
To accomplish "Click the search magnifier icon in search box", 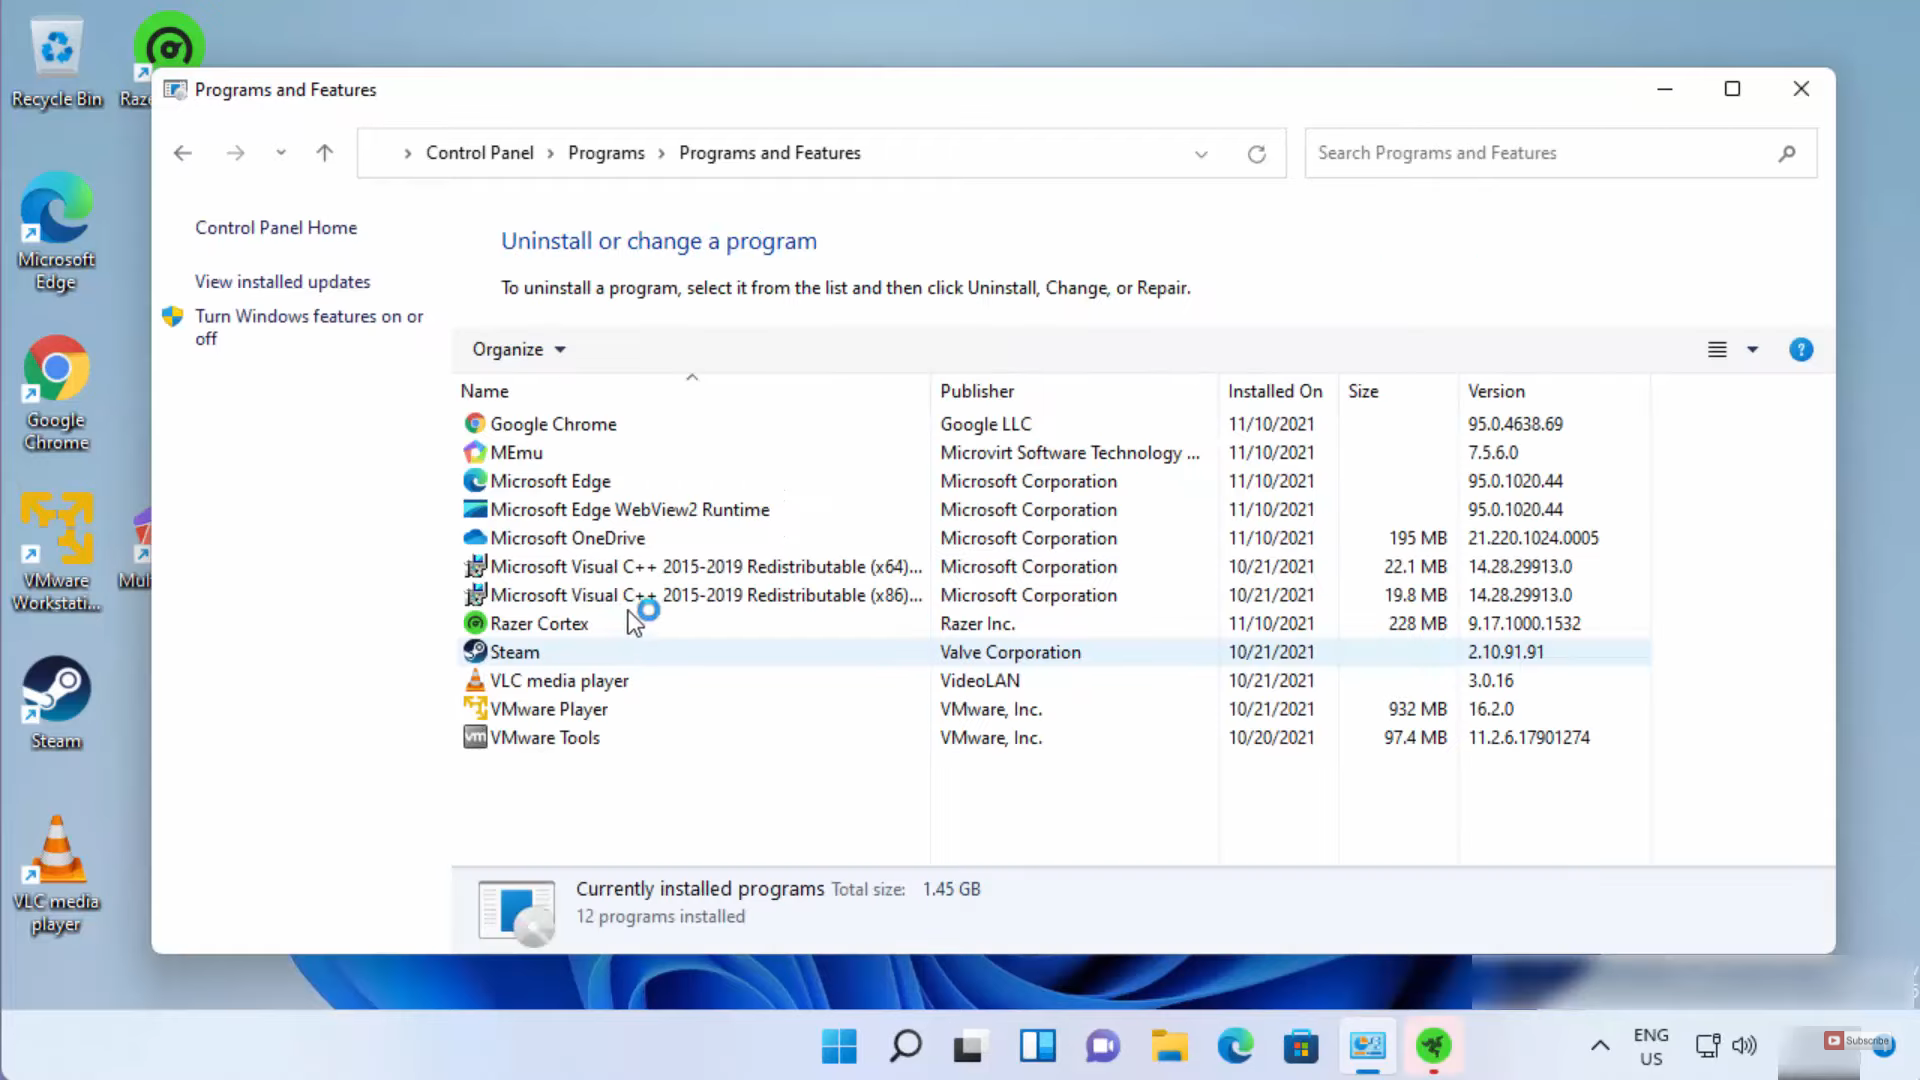I will click(1786, 154).
